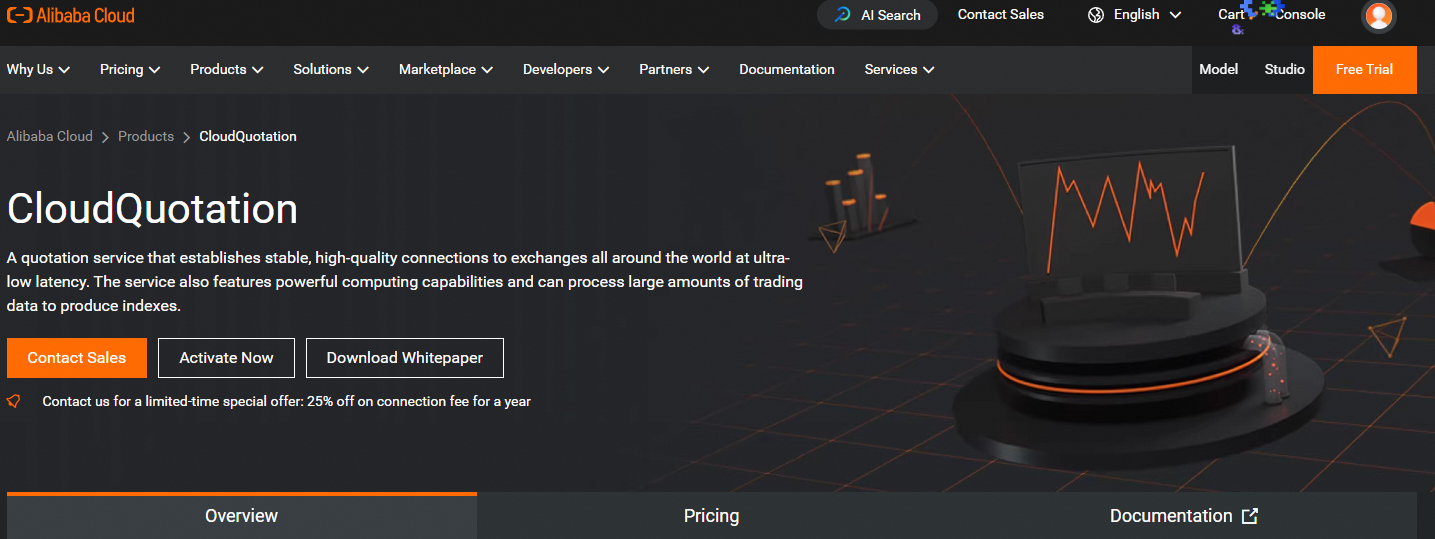
Task: Switch to the Pricing tab
Action: pyautogui.click(x=711, y=516)
